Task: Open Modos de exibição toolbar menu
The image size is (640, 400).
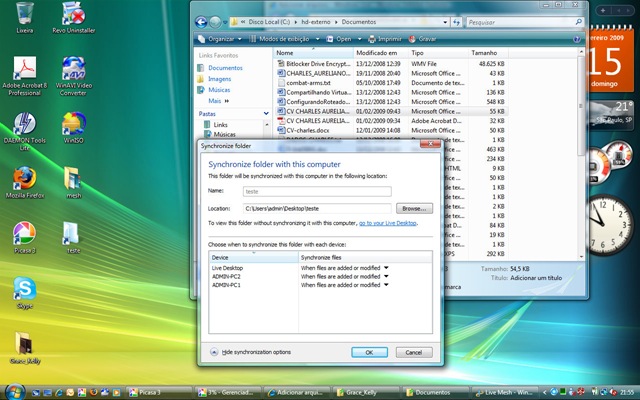Action: [x=286, y=38]
